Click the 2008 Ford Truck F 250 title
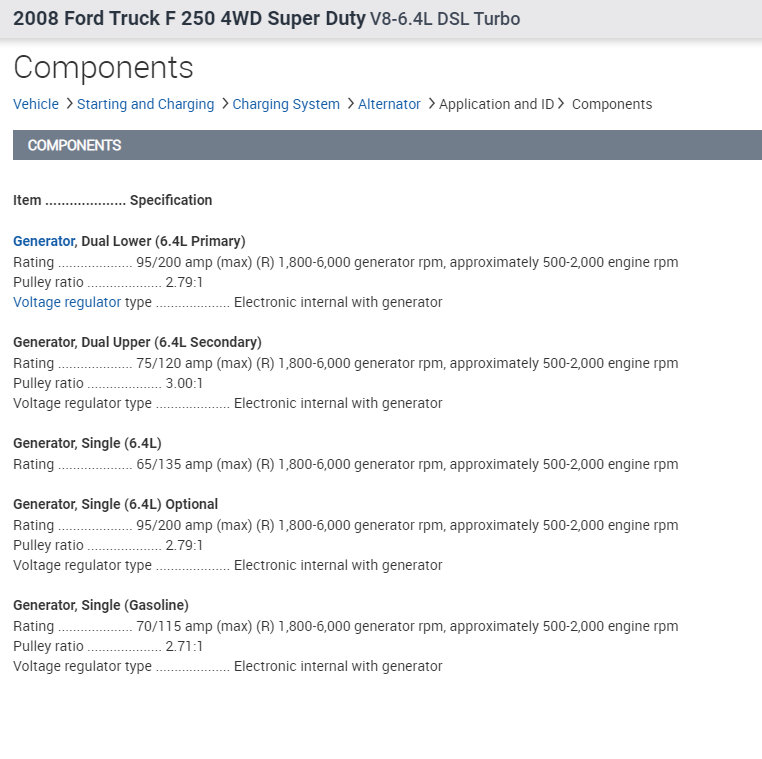 189,19
